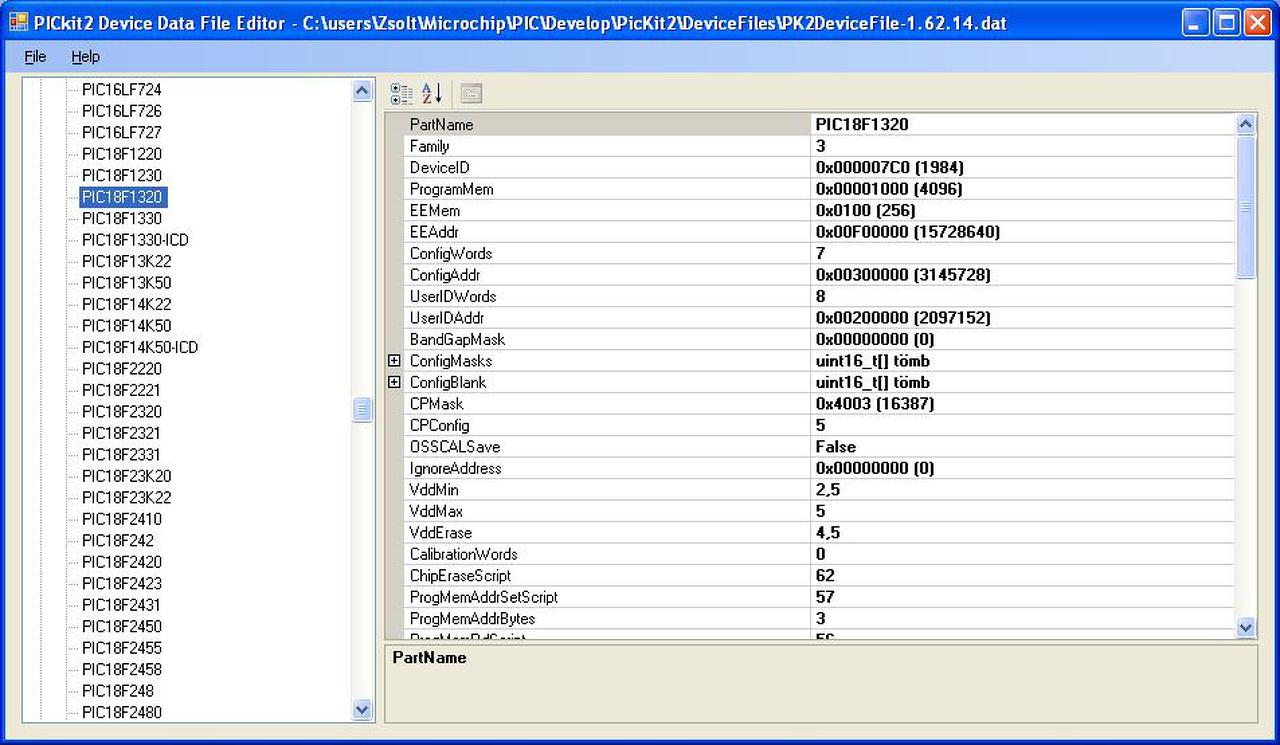Click the property grid scrollbar thumb

click(x=1245, y=206)
